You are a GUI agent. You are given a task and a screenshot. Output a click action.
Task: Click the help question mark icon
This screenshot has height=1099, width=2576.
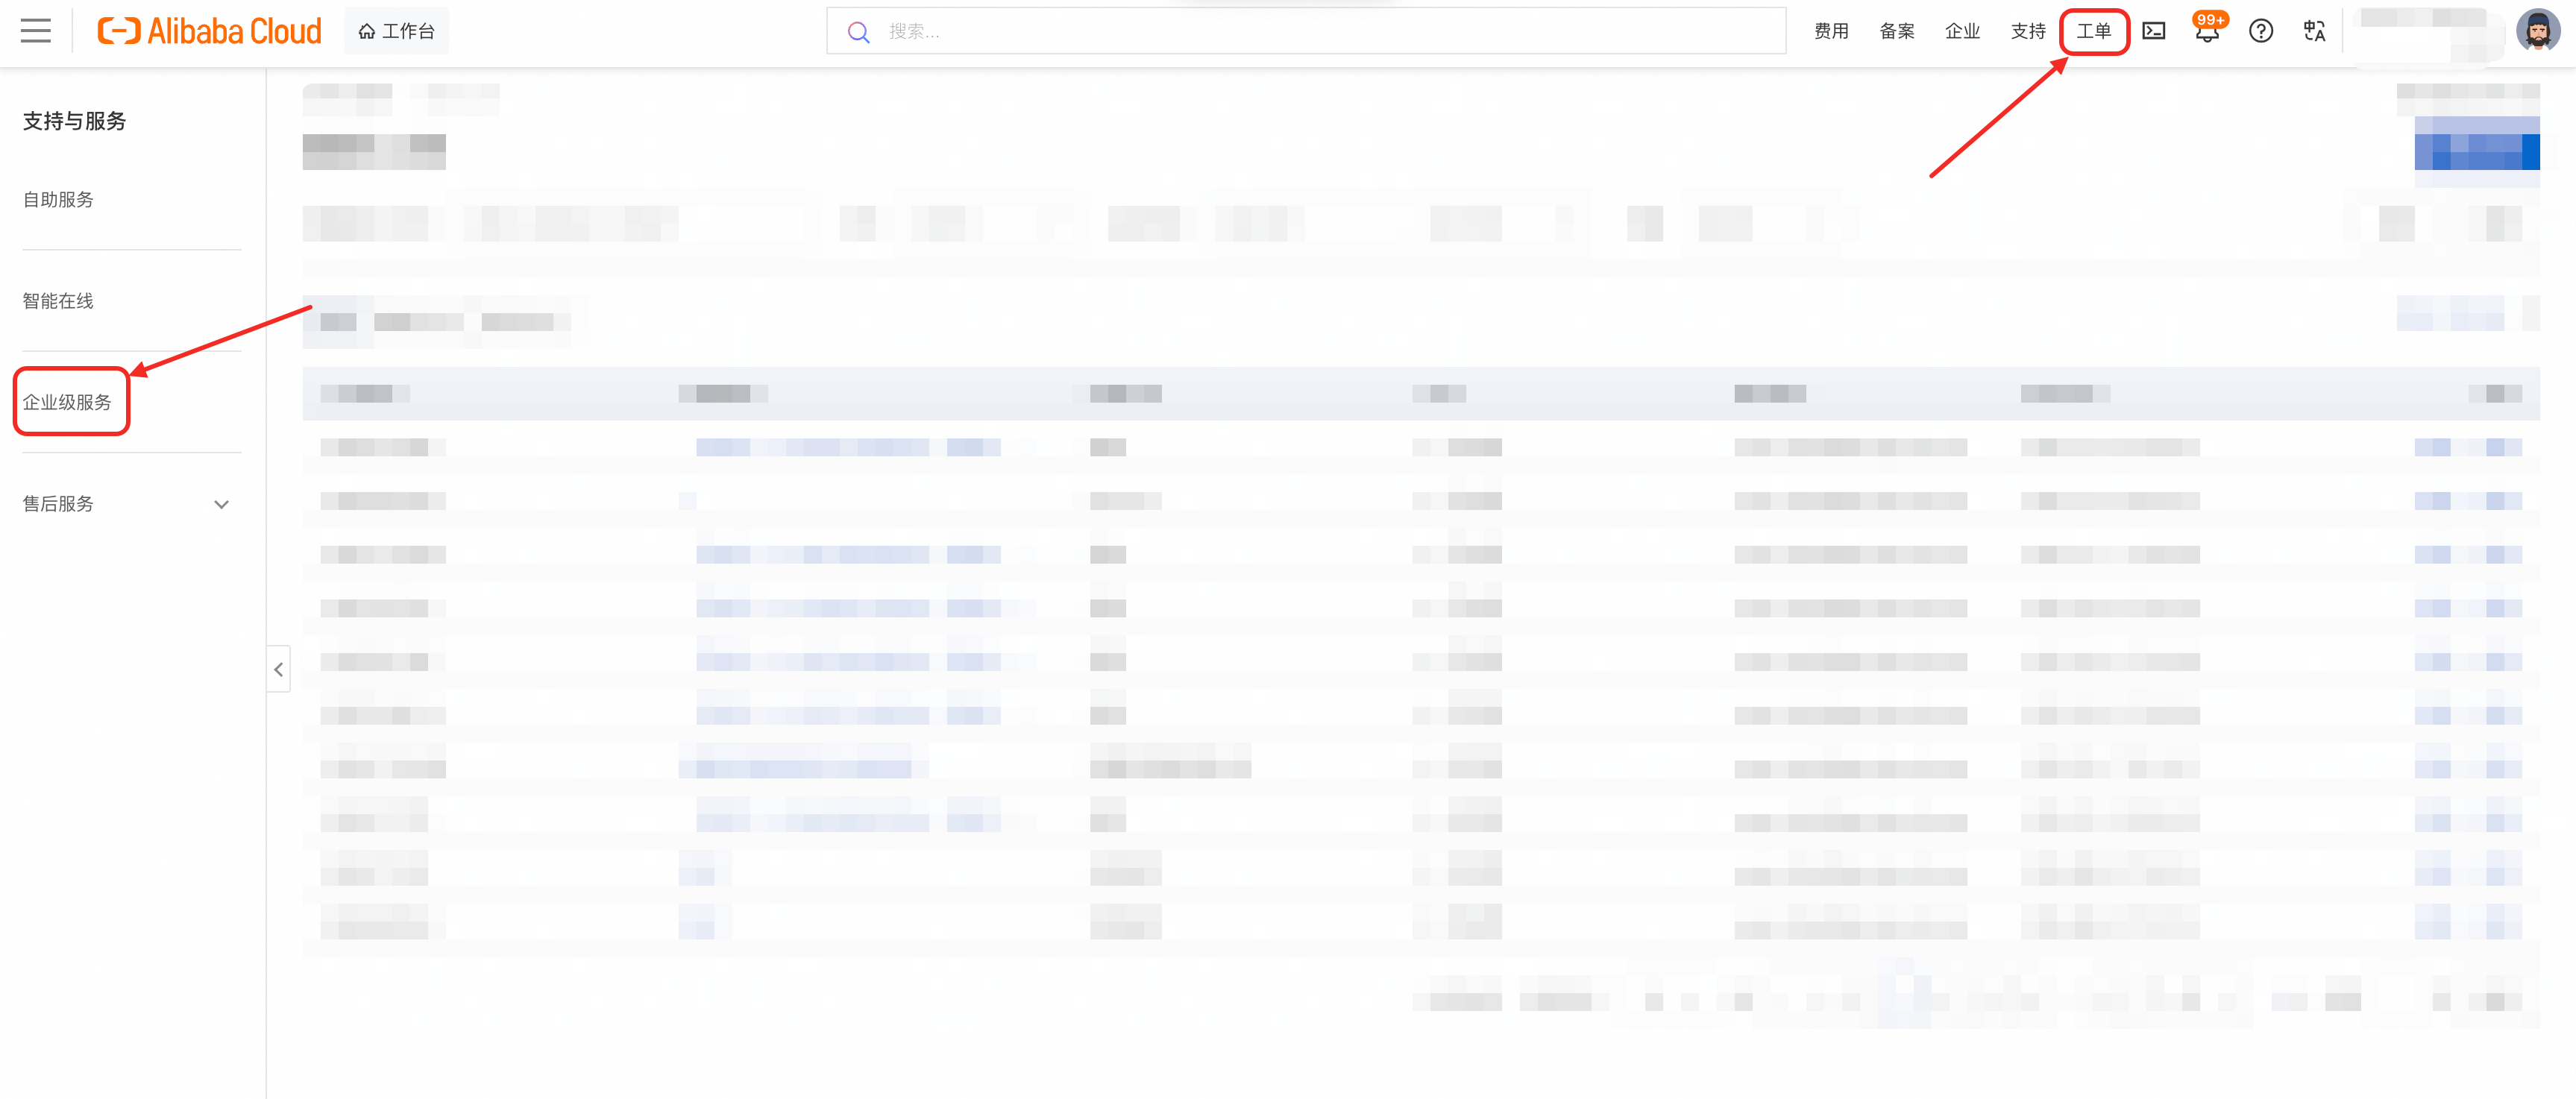(x=2260, y=31)
